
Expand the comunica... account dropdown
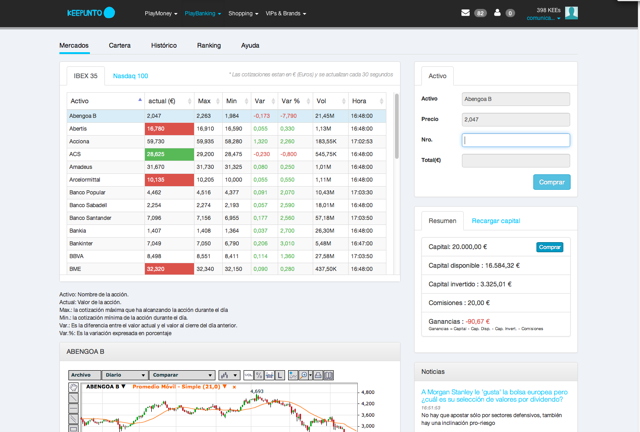pyautogui.click(x=543, y=18)
